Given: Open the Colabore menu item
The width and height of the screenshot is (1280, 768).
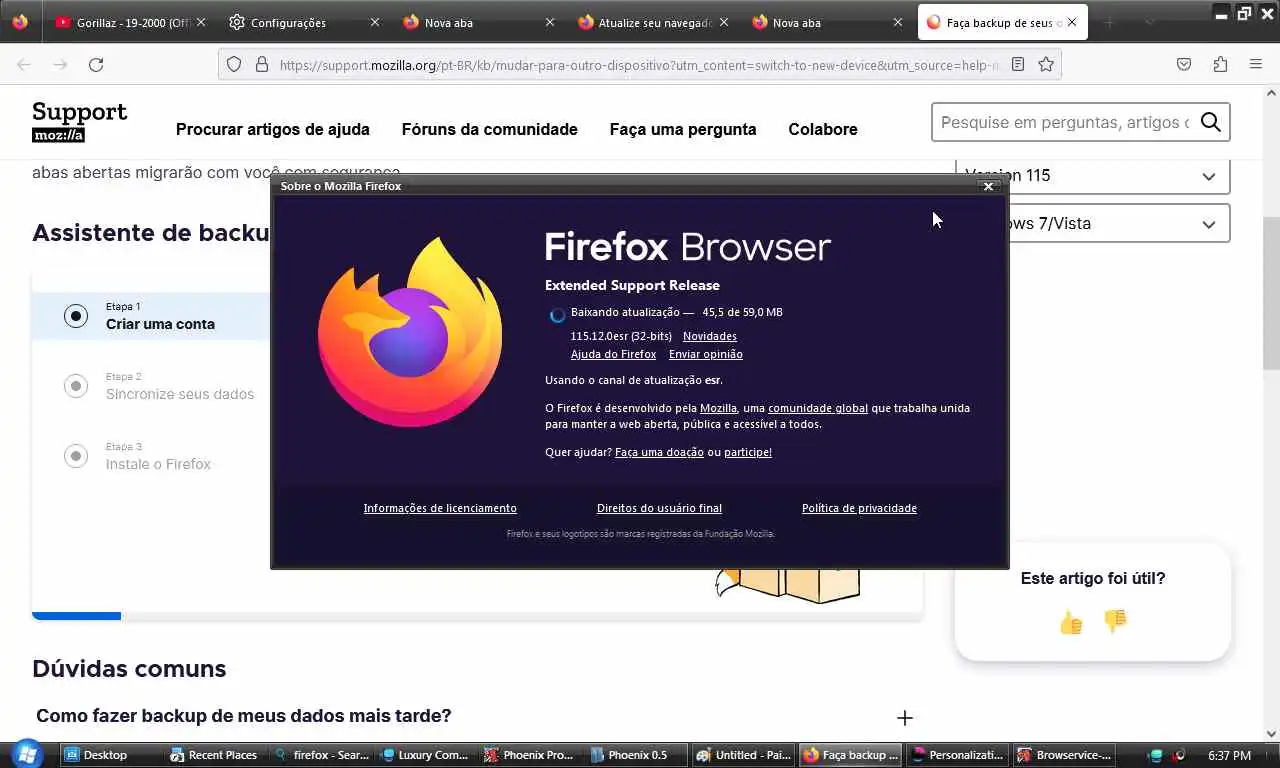Looking at the screenshot, I should 823,129.
